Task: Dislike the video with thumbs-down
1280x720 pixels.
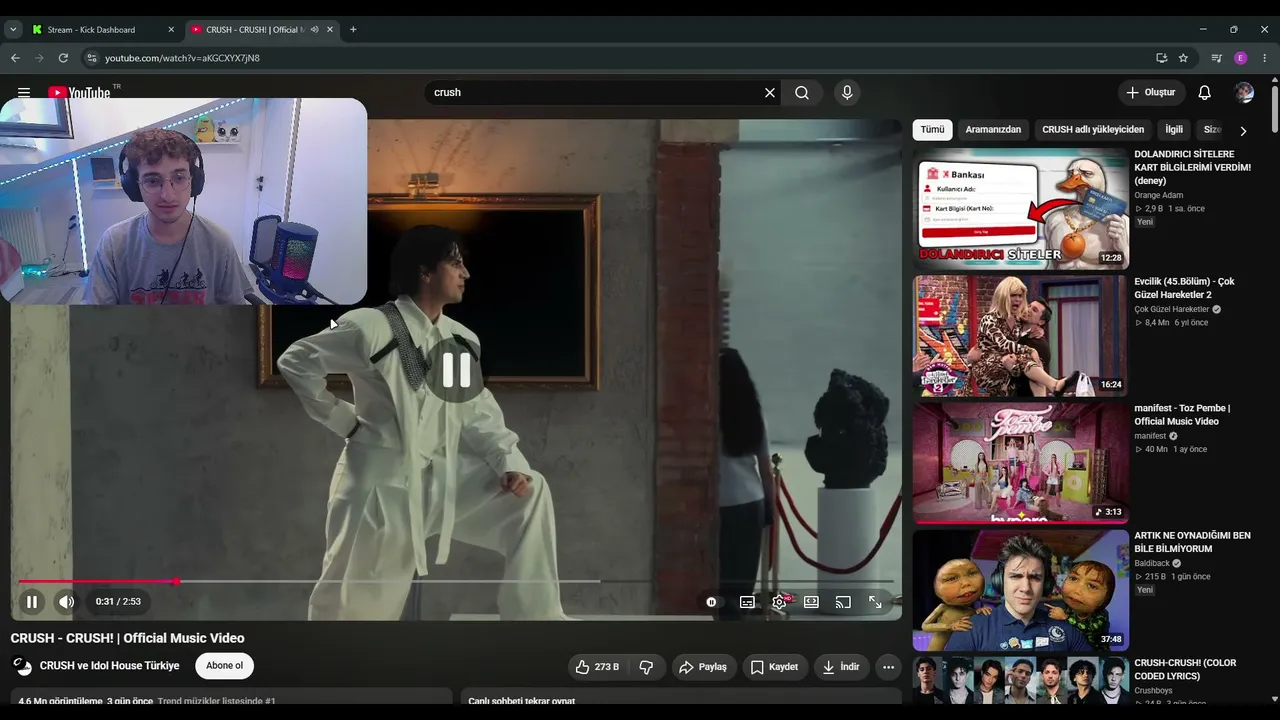Action: pos(646,667)
